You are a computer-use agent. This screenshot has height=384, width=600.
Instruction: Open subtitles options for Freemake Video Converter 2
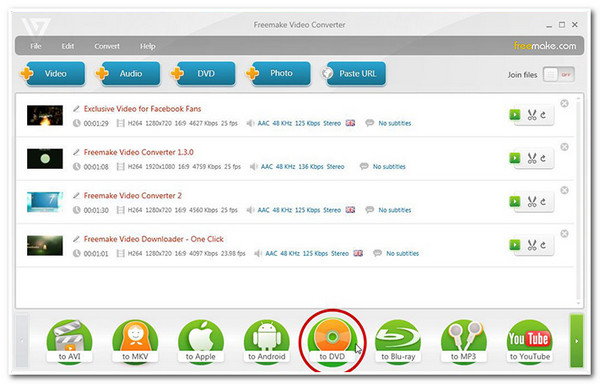tap(388, 210)
